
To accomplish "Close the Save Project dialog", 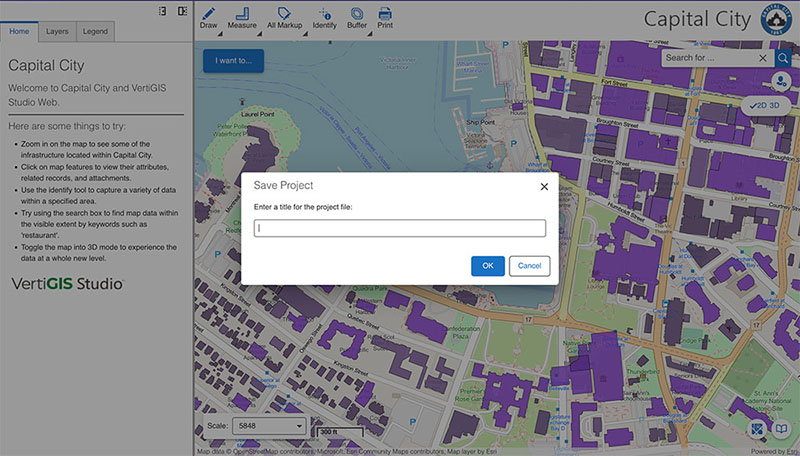I will pos(544,187).
